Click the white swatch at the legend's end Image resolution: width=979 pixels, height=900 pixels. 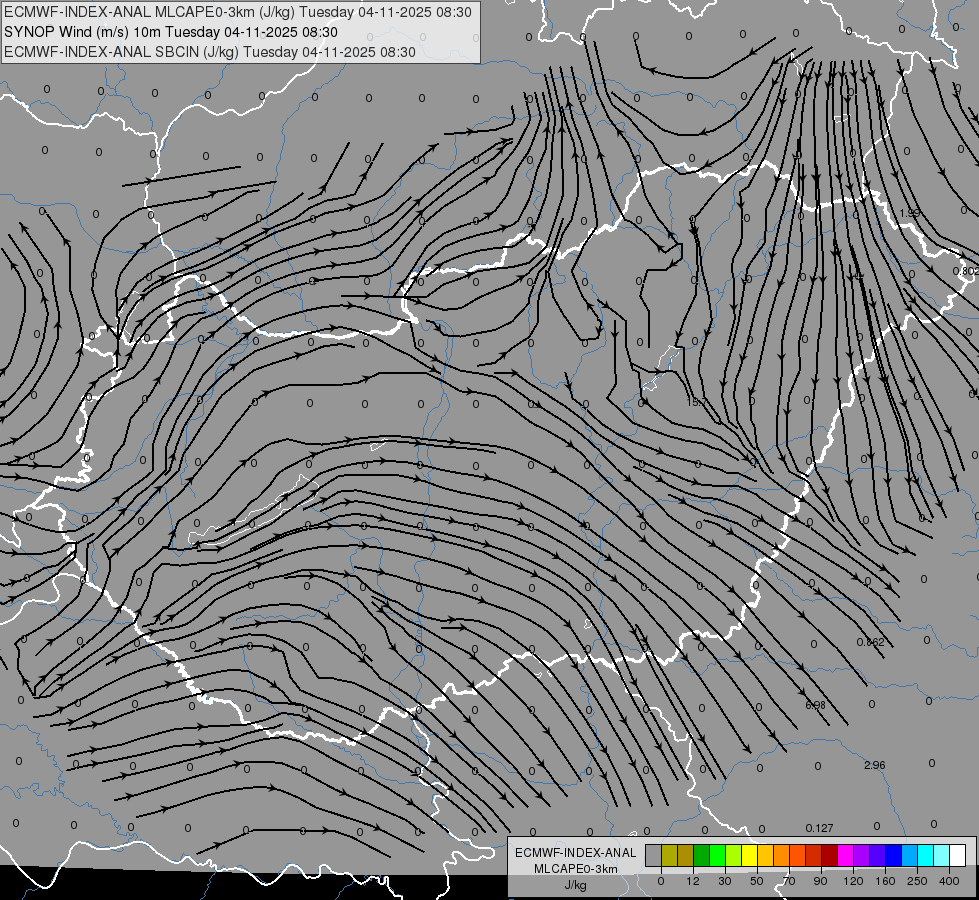coord(958,855)
